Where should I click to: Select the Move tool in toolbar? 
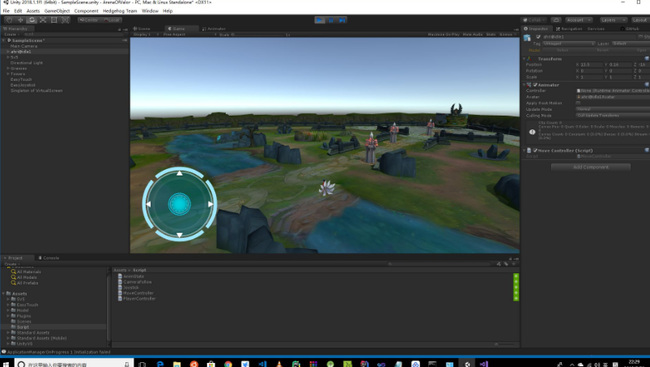coord(20,20)
